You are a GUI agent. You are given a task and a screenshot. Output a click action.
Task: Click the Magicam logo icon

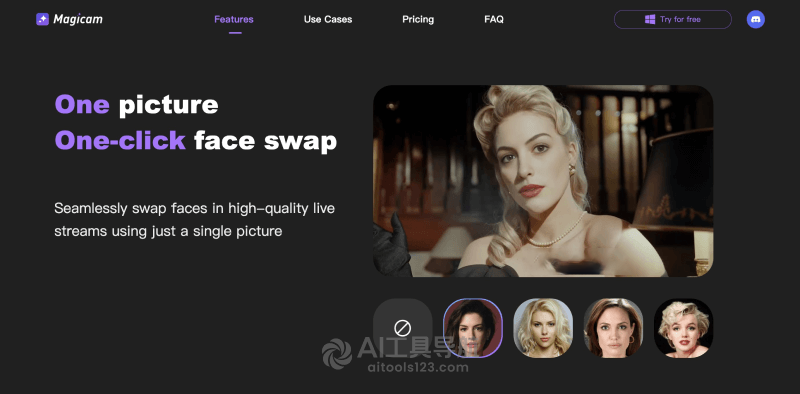[42, 19]
